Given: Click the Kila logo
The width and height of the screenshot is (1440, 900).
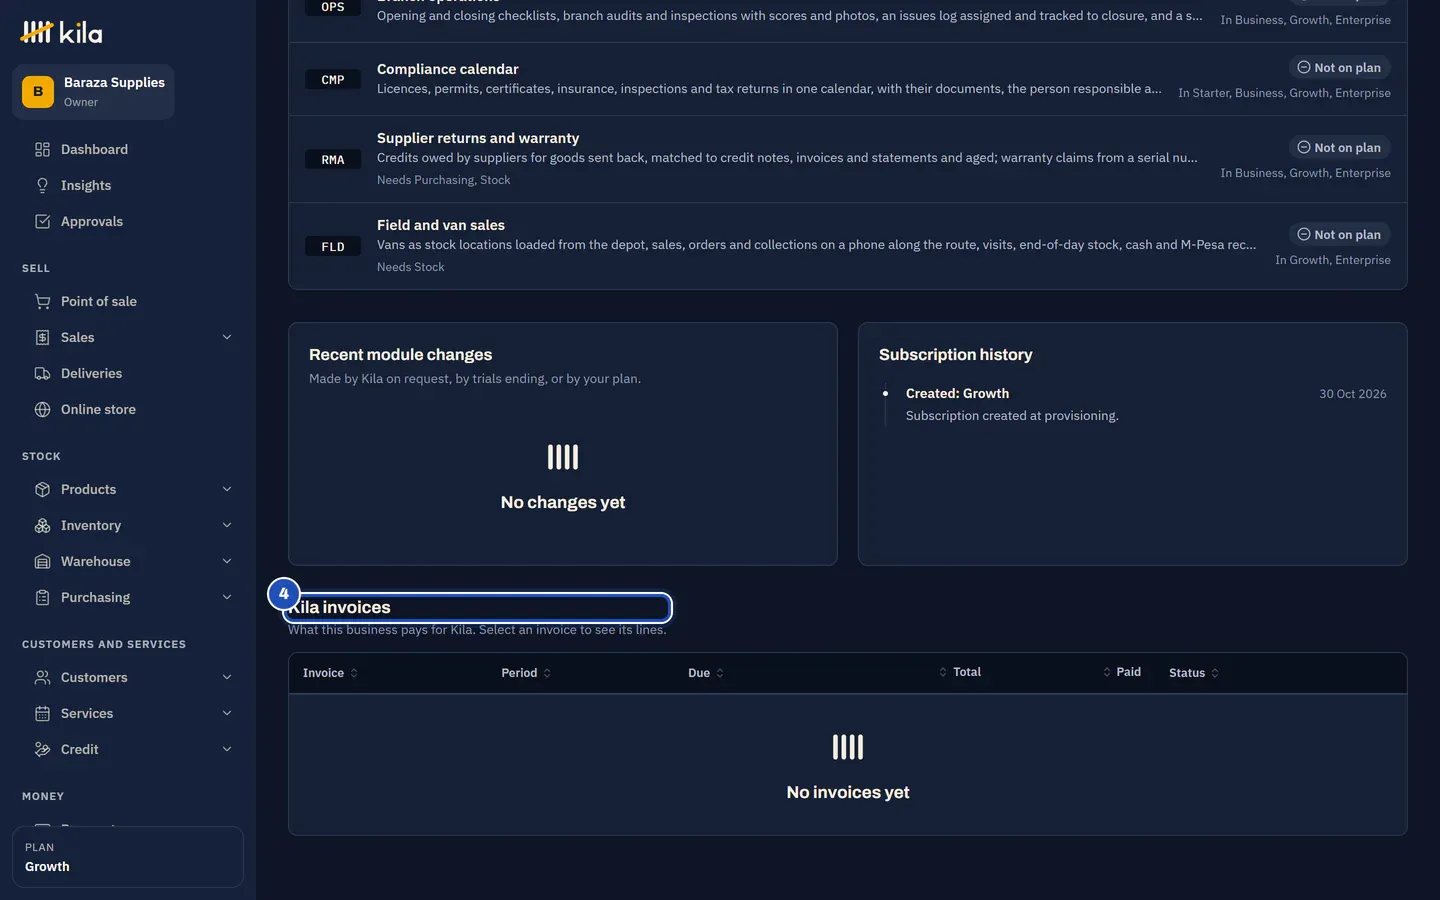Looking at the screenshot, I should pyautogui.click(x=61, y=32).
